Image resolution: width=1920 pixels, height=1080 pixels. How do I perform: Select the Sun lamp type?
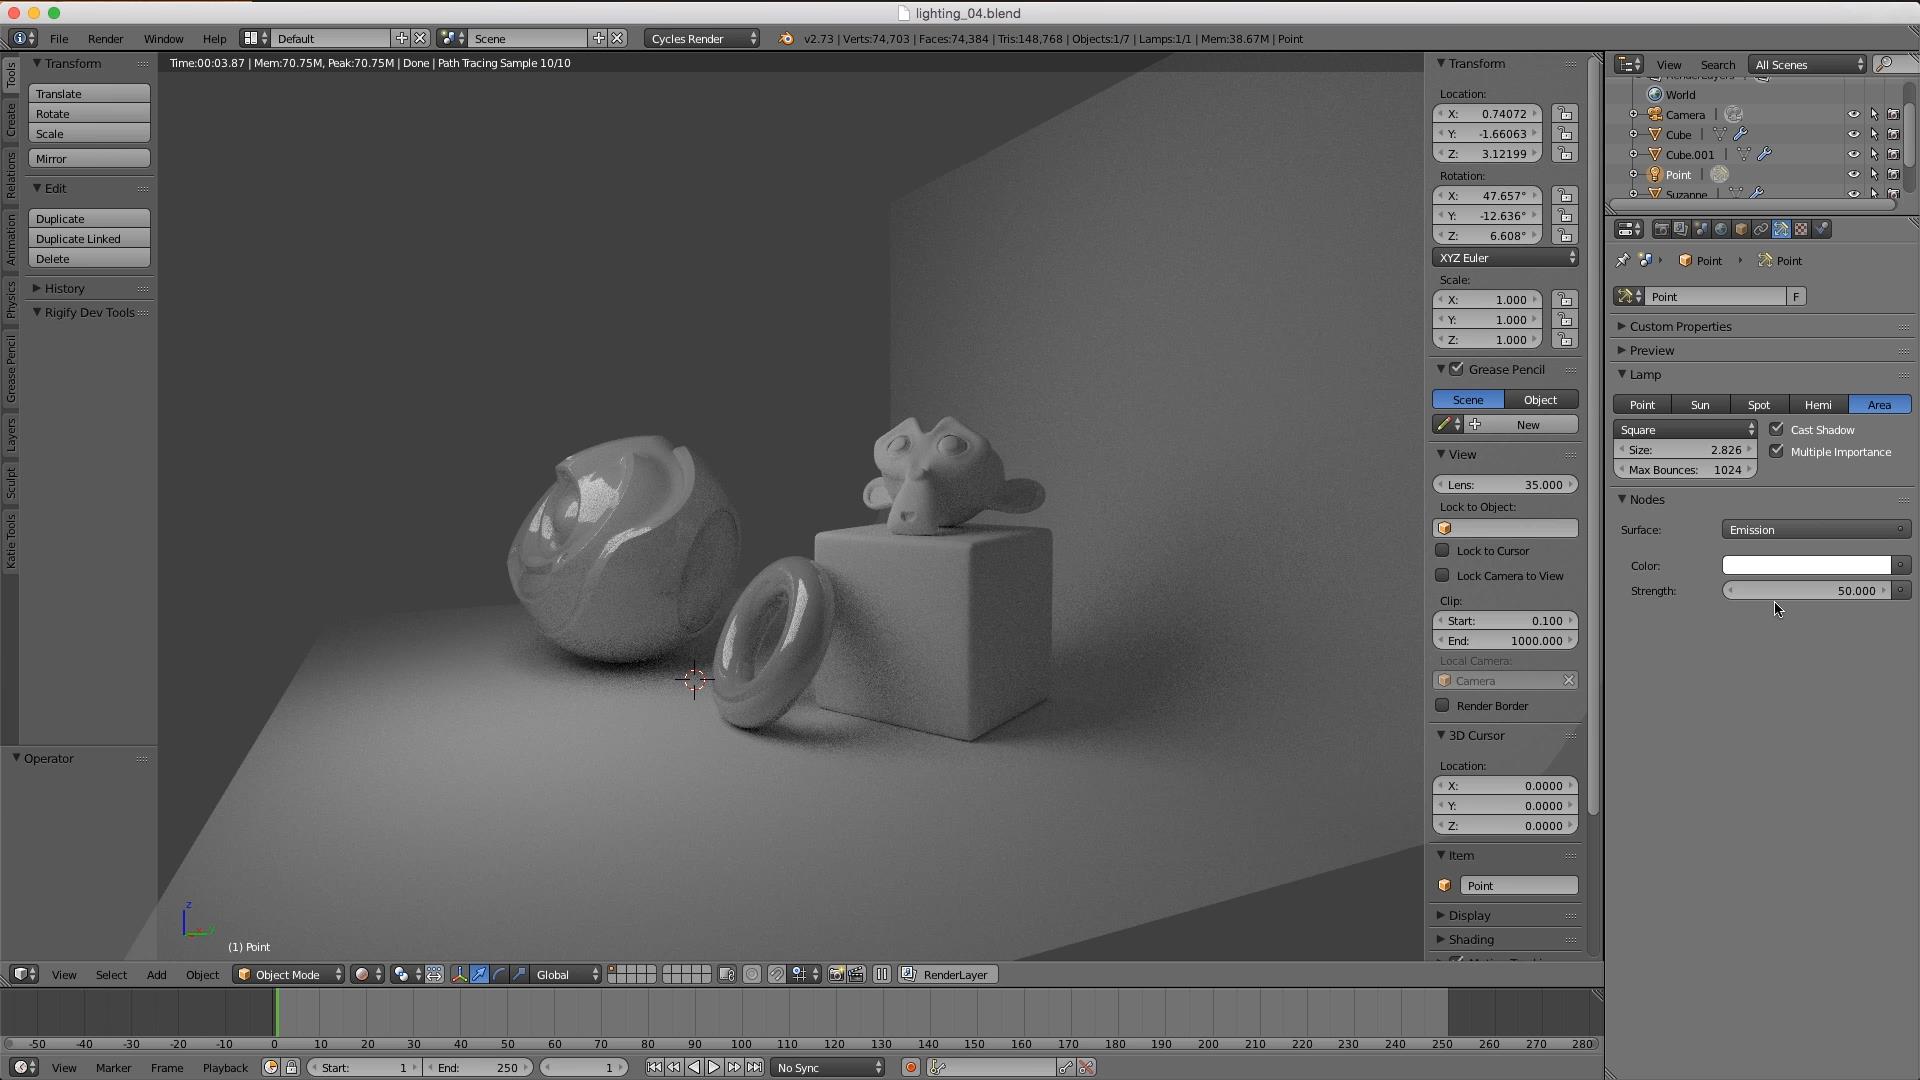point(1700,405)
